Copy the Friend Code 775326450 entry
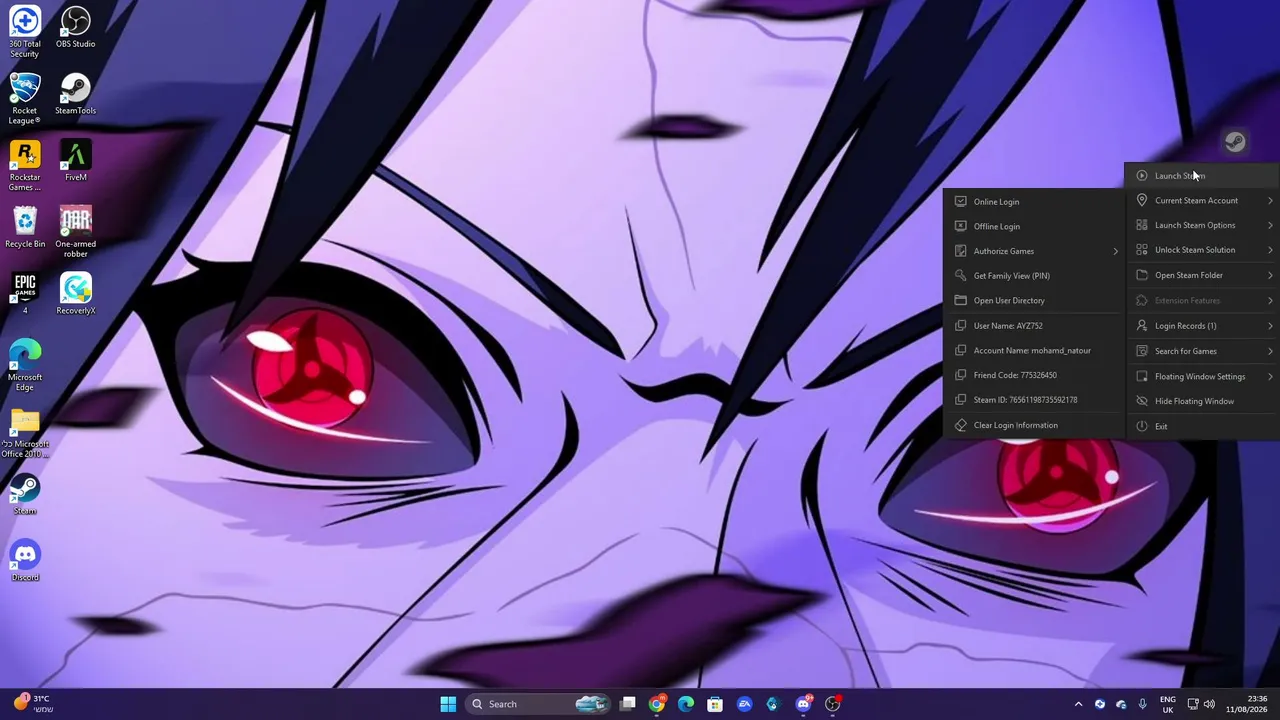The width and height of the screenshot is (1280, 720). 1033,375
